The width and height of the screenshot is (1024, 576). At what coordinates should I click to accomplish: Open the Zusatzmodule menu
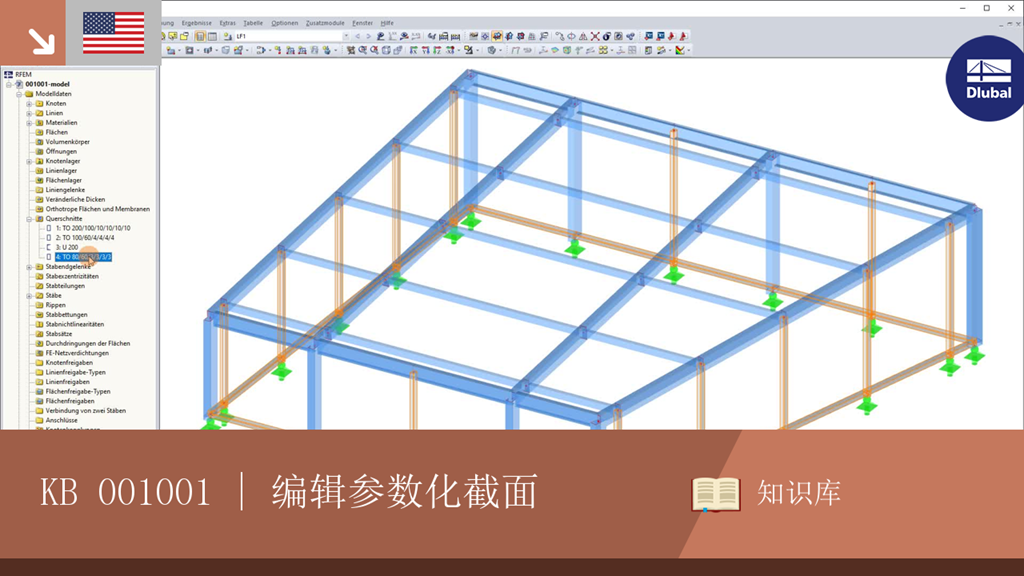[325, 23]
